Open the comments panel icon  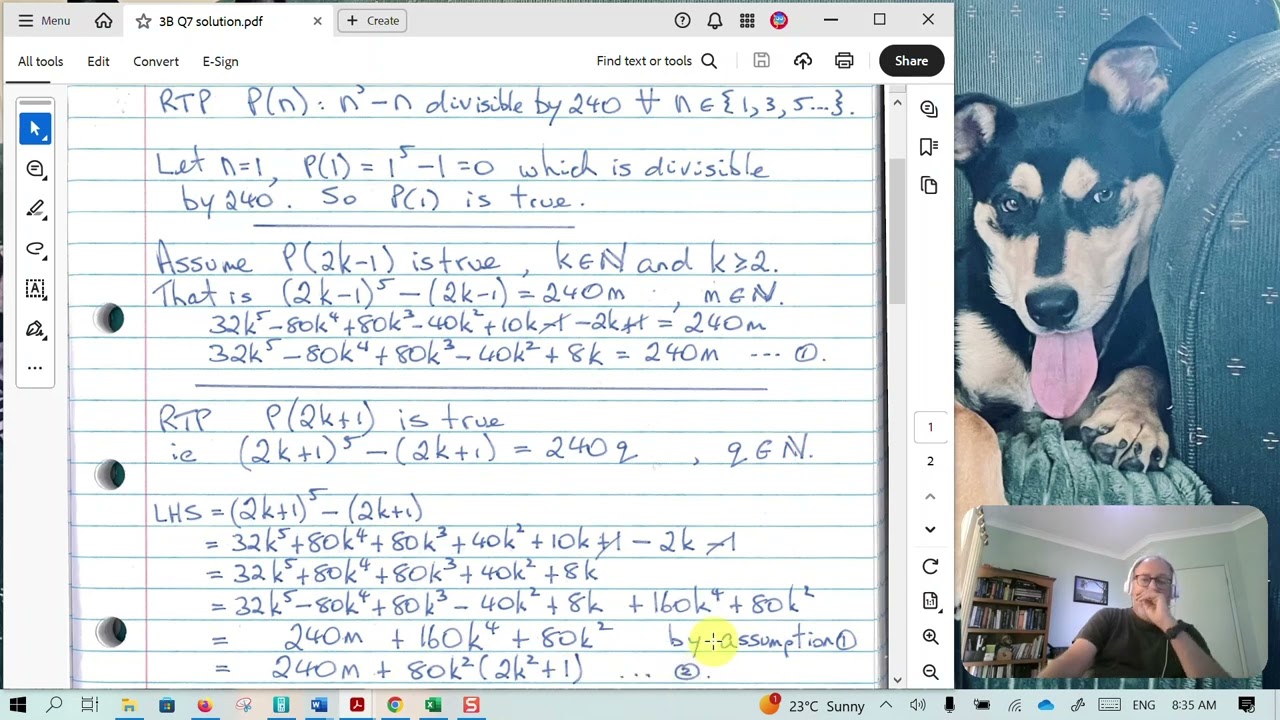tap(929, 109)
